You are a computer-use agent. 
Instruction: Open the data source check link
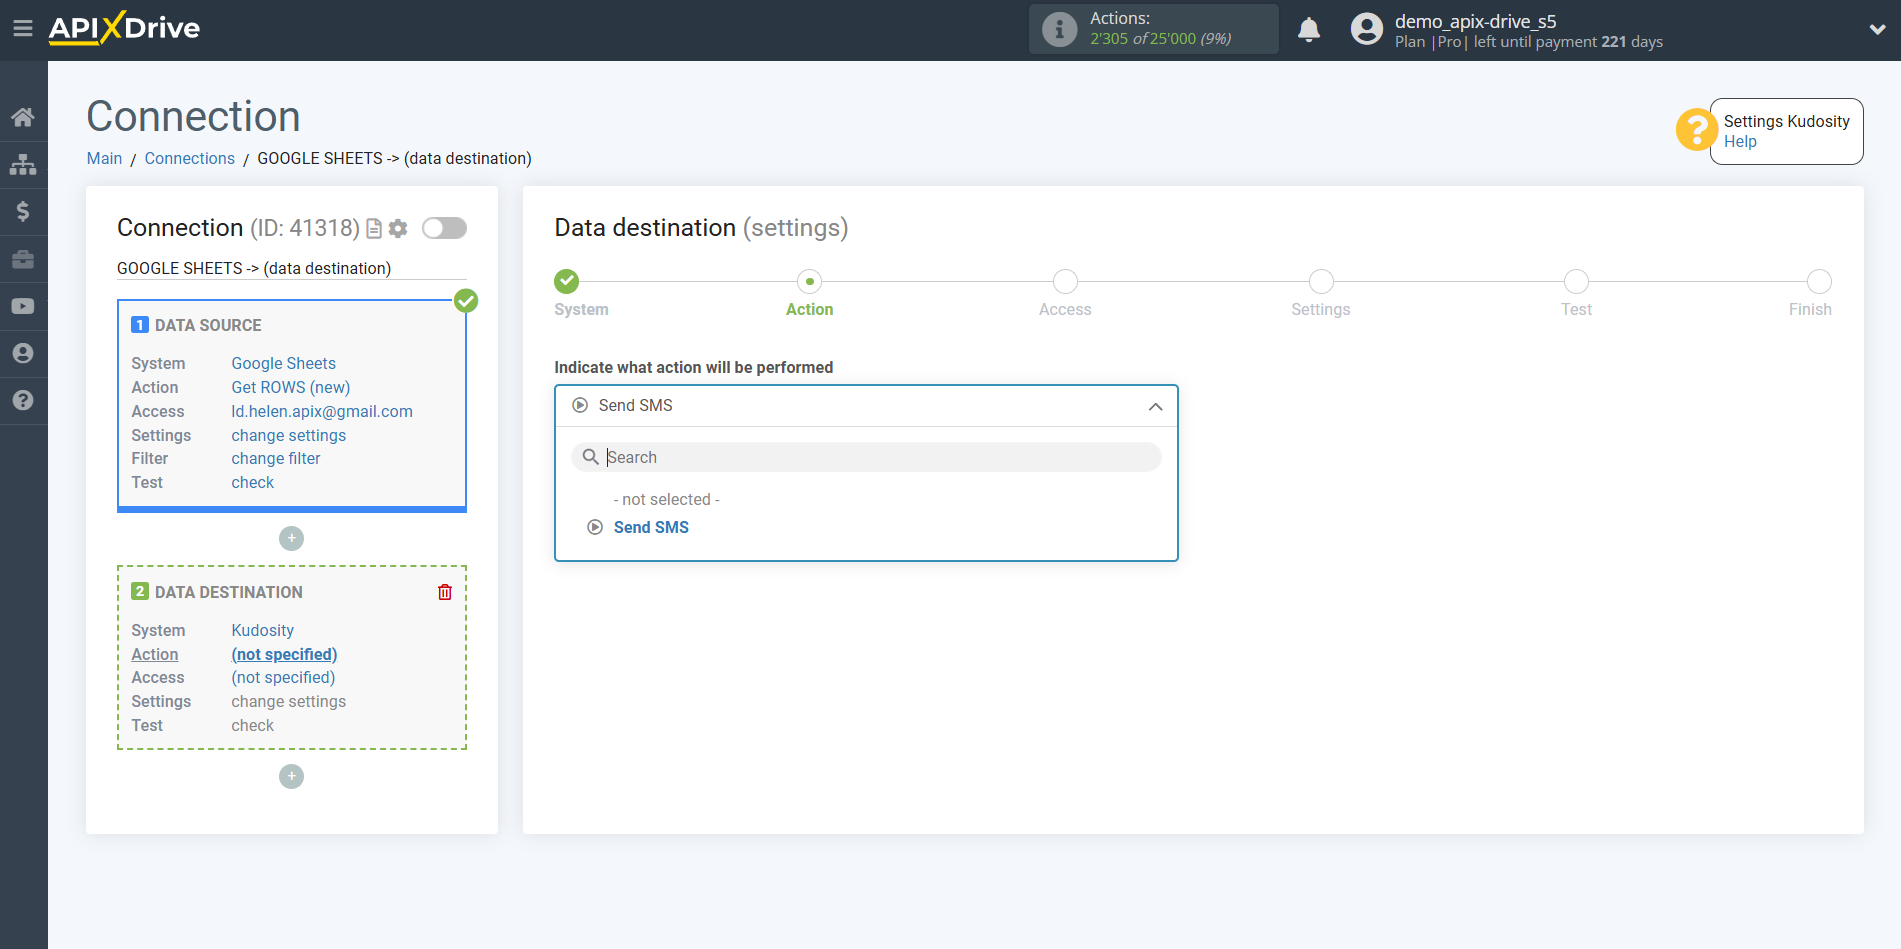pos(252,482)
